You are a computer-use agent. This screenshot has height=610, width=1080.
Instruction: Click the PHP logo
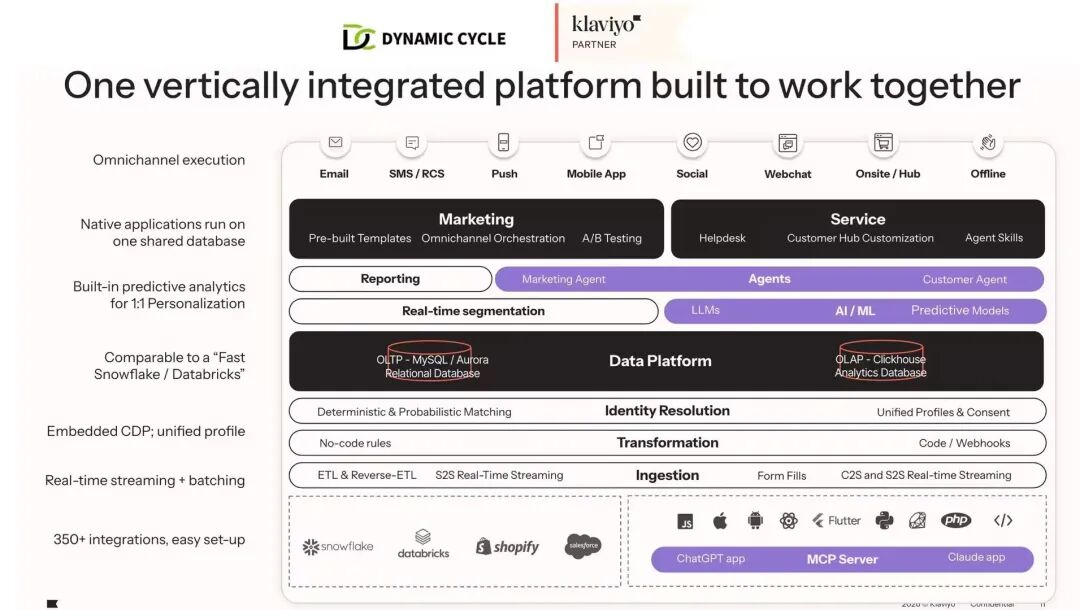pyautogui.click(x=956, y=521)
